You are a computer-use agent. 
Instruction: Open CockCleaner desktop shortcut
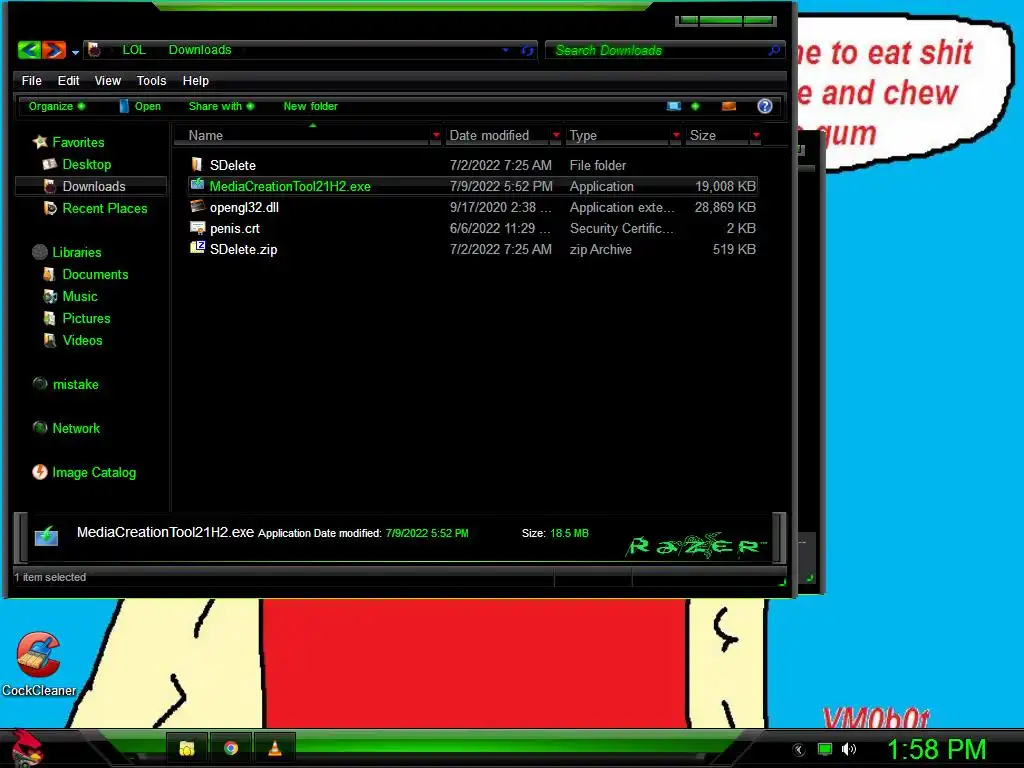point(39,665)
